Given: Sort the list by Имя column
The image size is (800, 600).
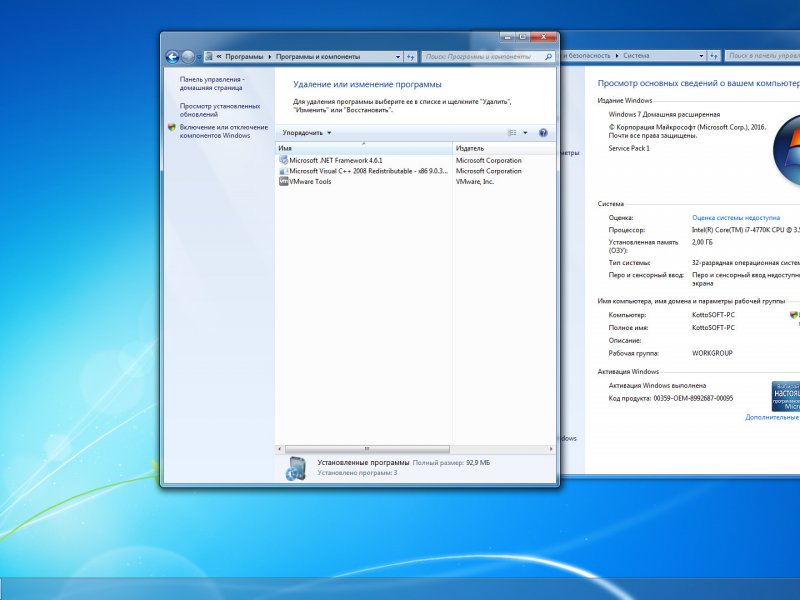Looking at the screenshot, I should (x=364, y=148).
